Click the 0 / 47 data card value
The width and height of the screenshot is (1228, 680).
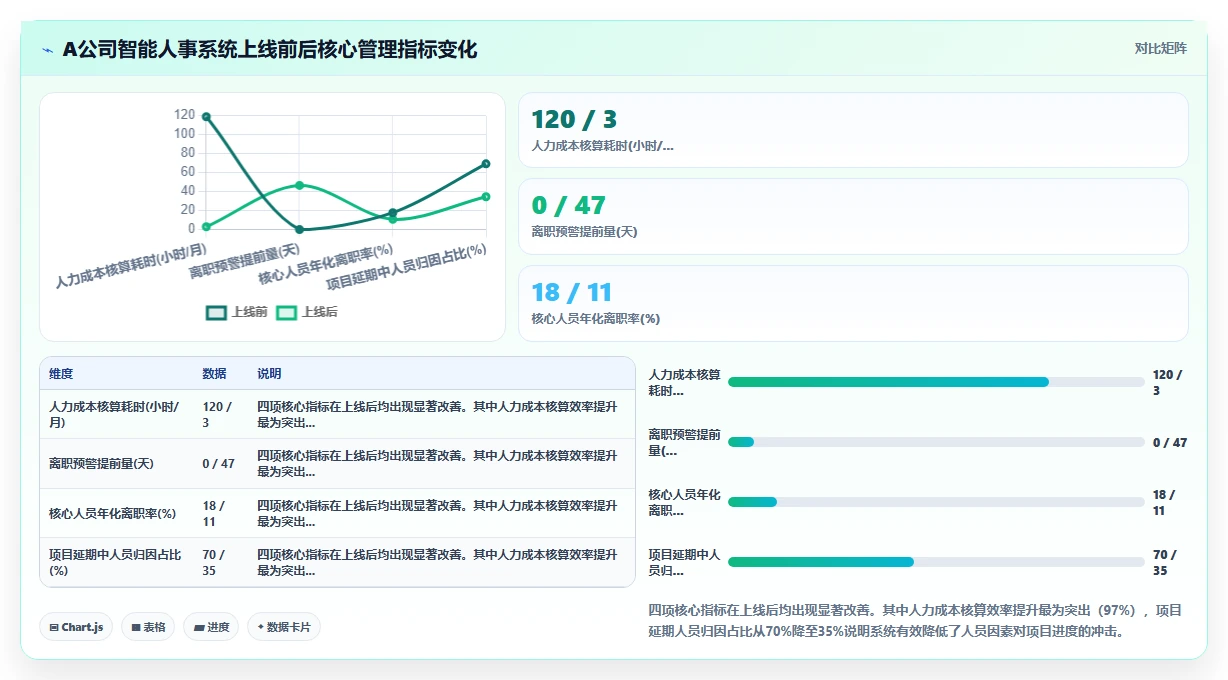569,206
